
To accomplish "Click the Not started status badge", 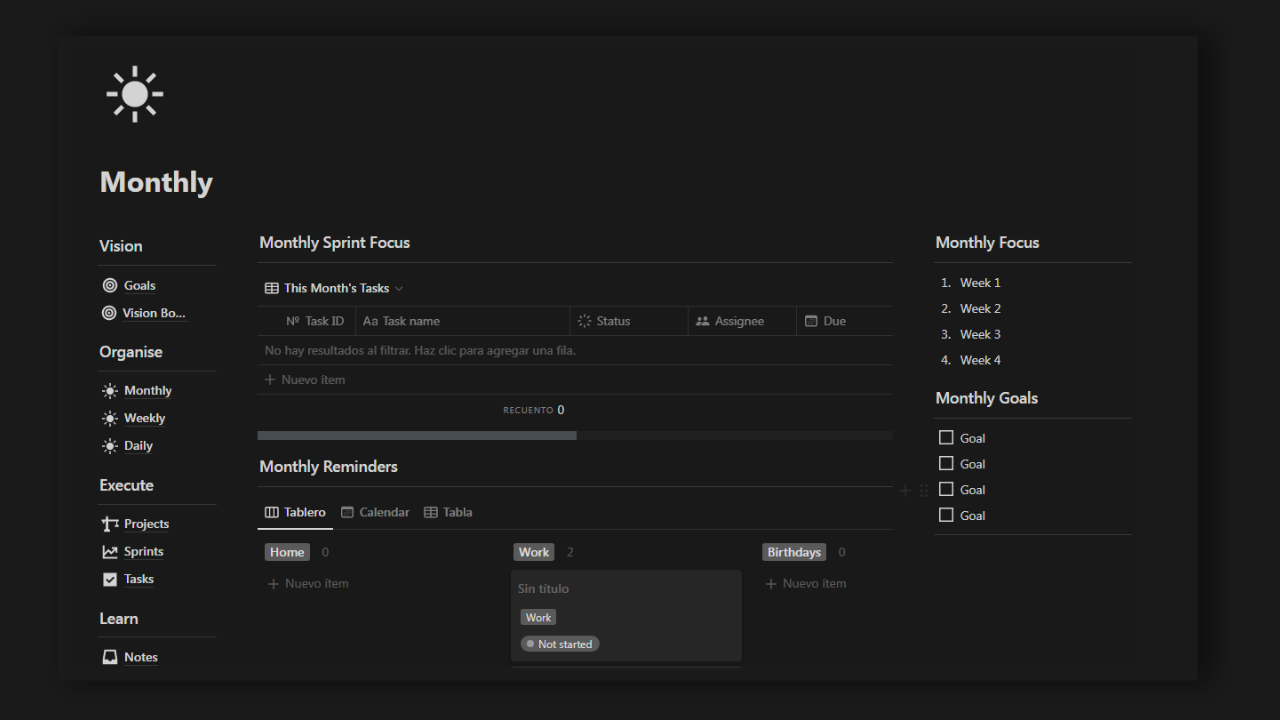I will 560,644.
